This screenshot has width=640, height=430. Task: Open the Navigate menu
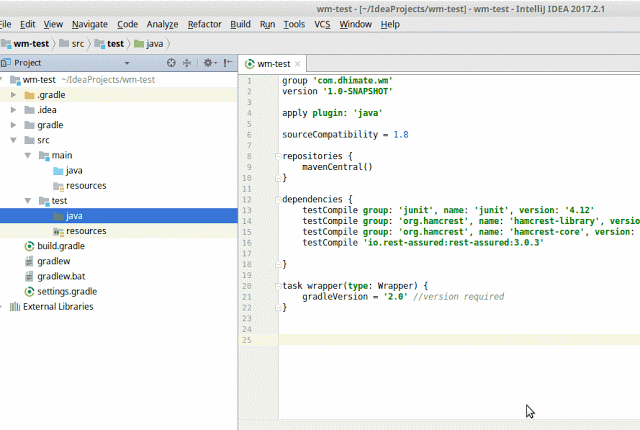click(x=90, y=24)
